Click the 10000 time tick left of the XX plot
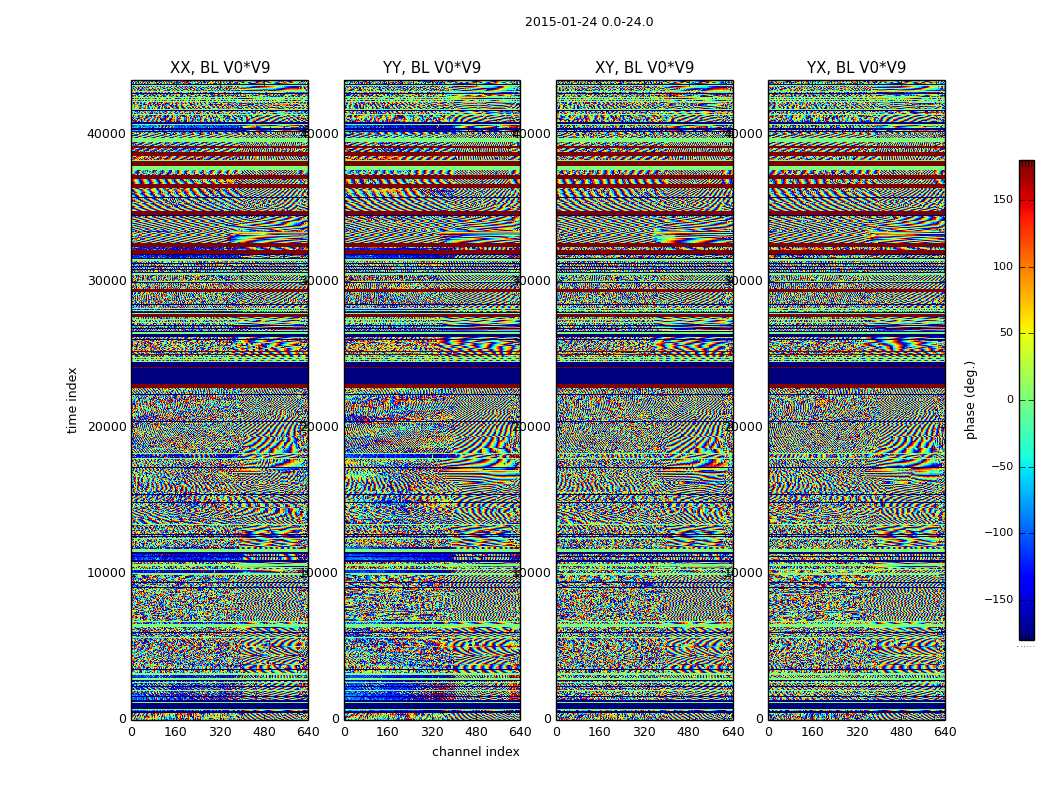The width and height of the screenshot is (1050, 800). (106, 572)
